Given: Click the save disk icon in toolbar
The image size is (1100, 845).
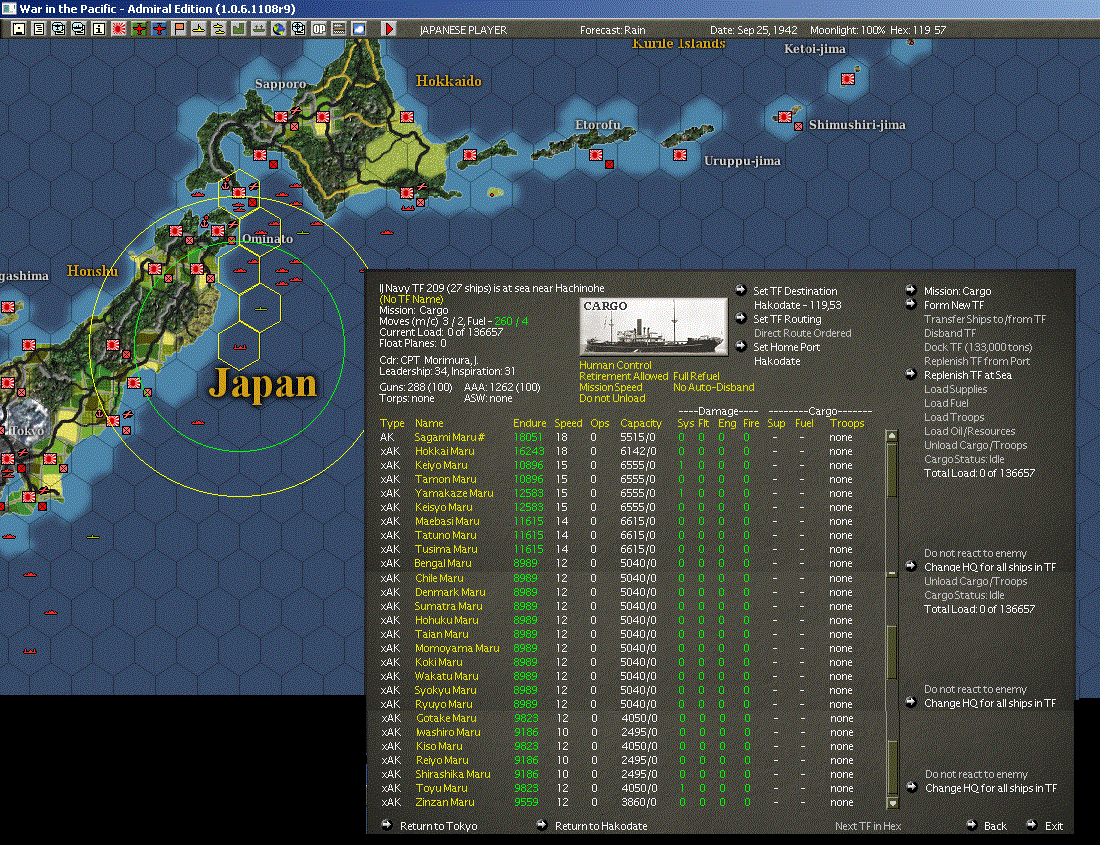Looking at the screenshot, I should click(x=19, y=29).
